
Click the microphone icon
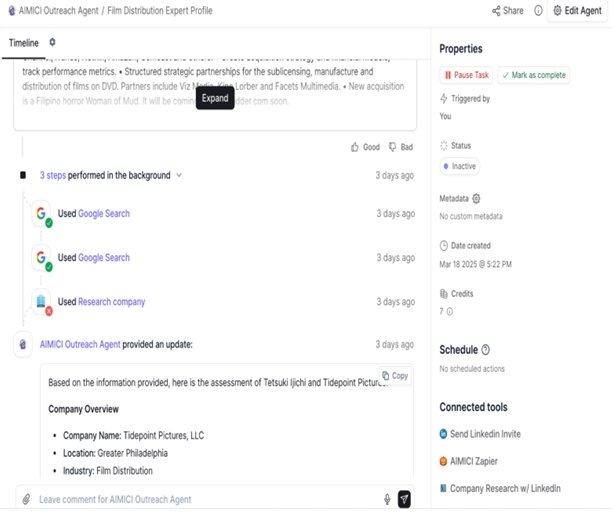click(387, 499)
